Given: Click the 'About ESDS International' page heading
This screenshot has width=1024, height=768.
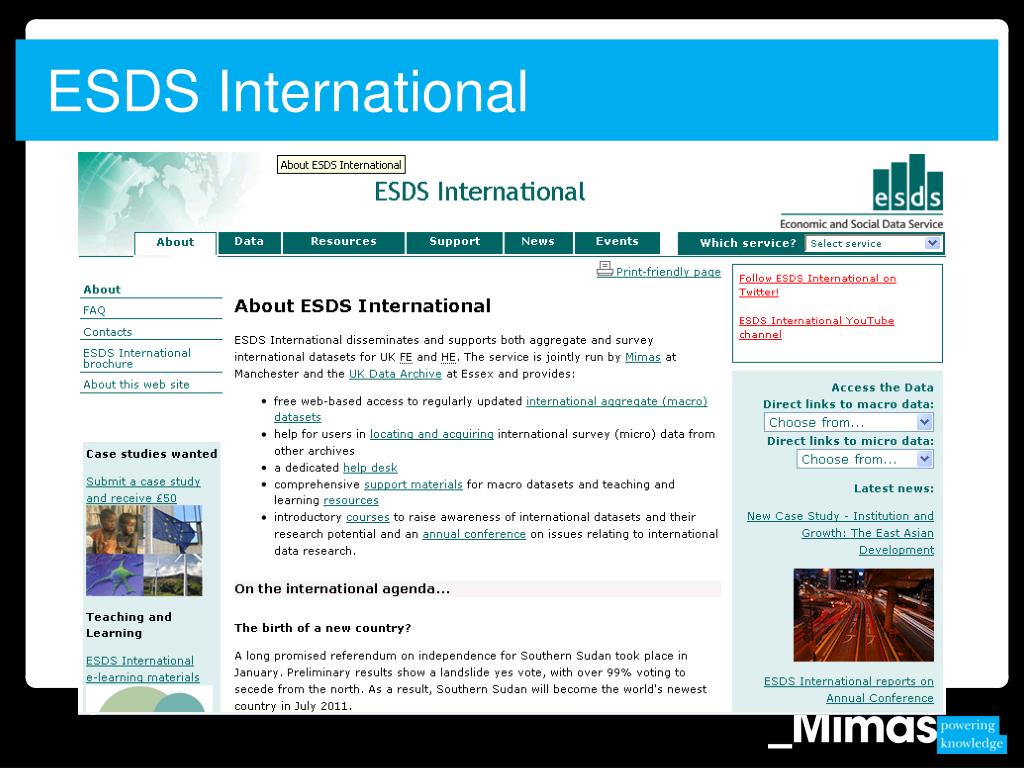Looking at the screenshot, I should 362,306.
